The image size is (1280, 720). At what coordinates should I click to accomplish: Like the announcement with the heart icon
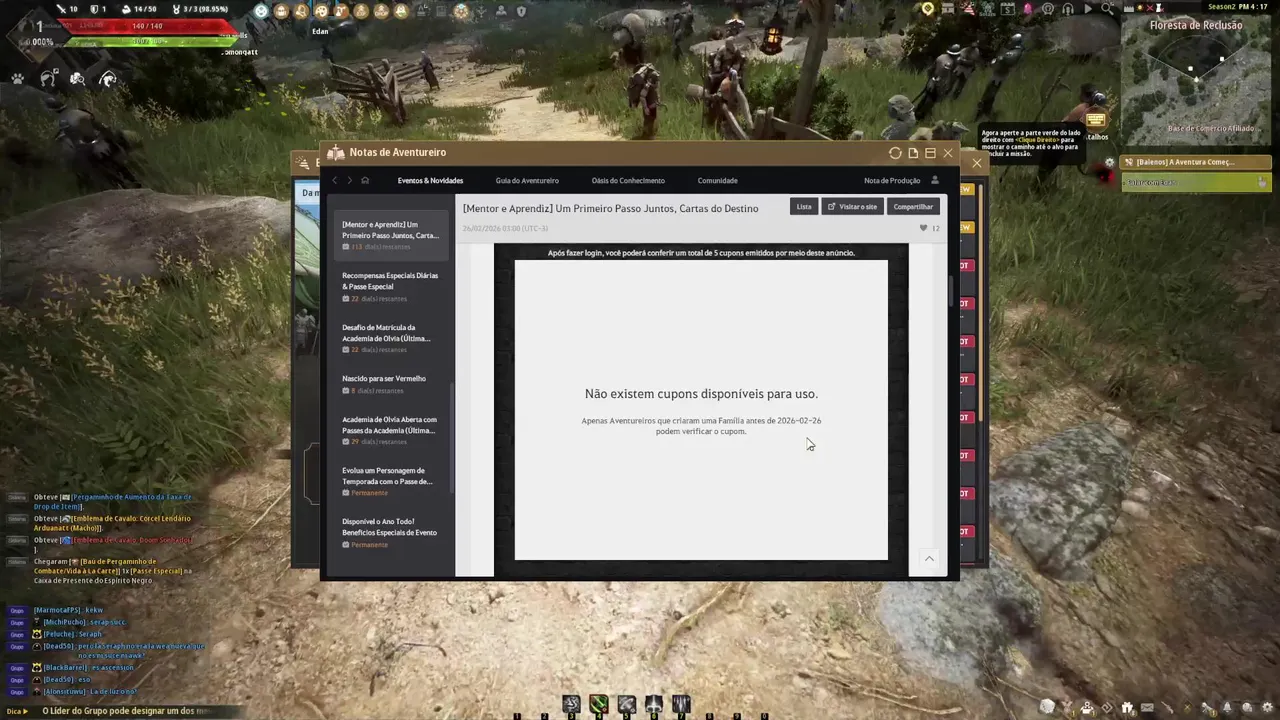click(x=923, y=228)
